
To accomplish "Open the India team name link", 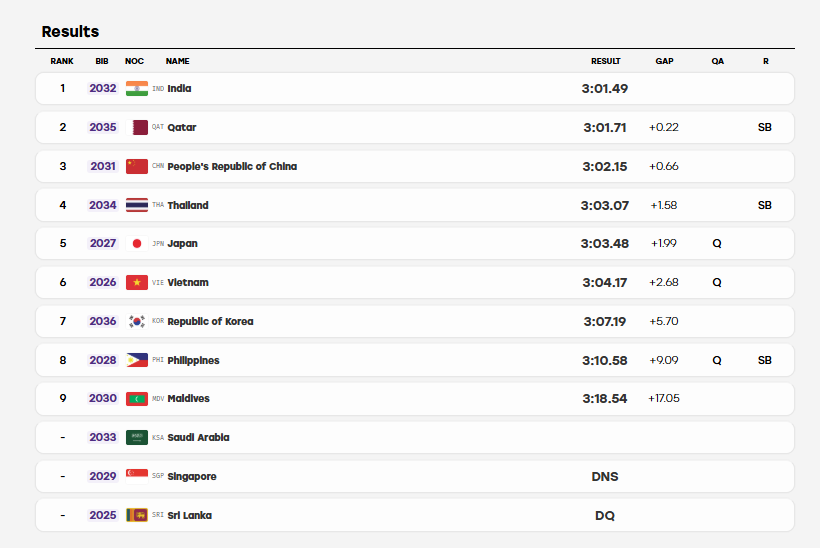I will [x=179, y=88].
